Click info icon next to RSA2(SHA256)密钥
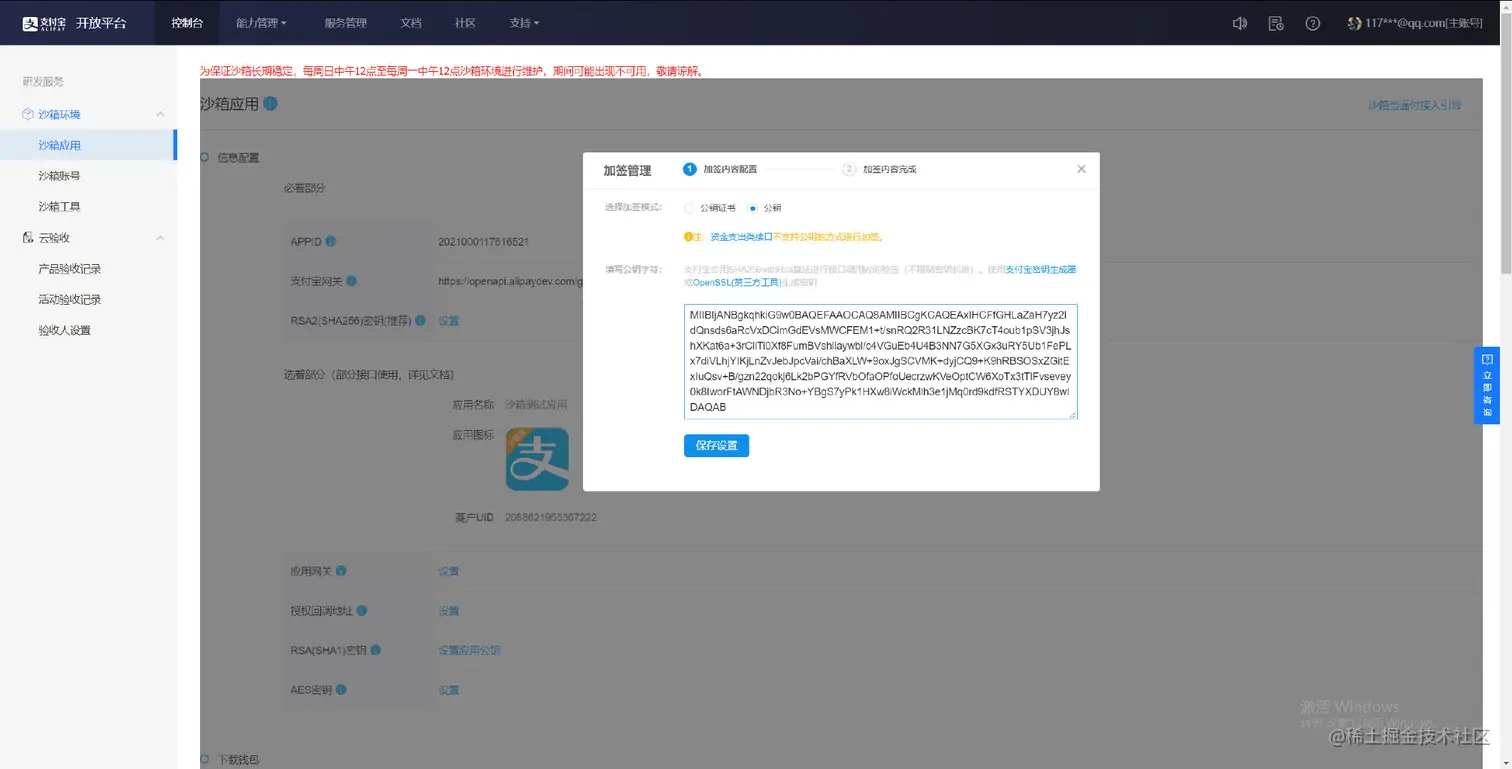Viewport: 1512px width, 769px height. (x=421, y=321)
